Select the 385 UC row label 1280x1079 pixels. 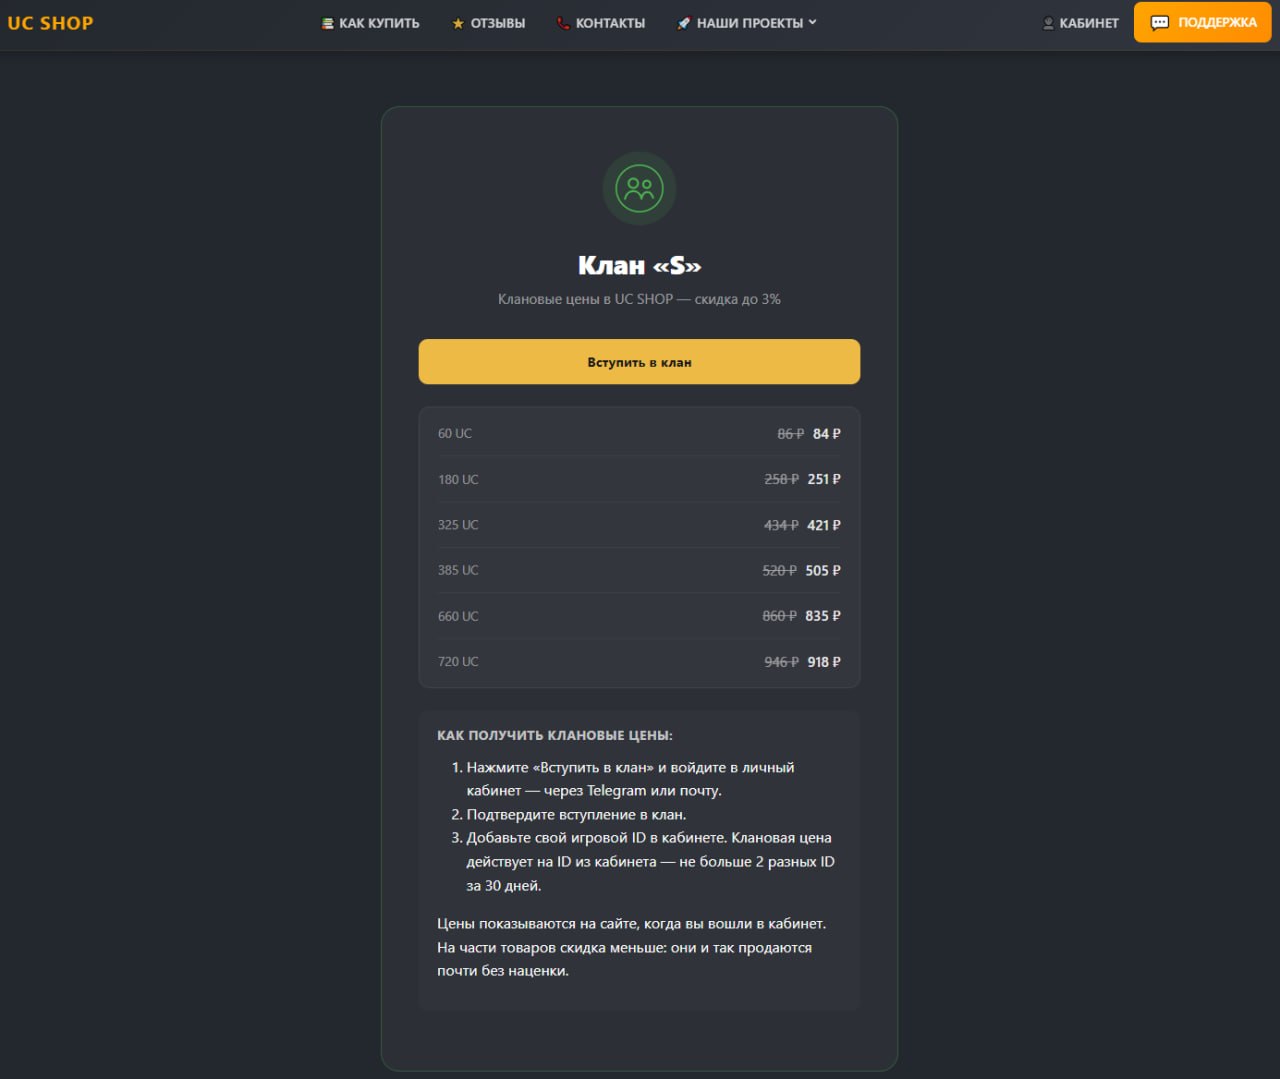click(458, 570)
